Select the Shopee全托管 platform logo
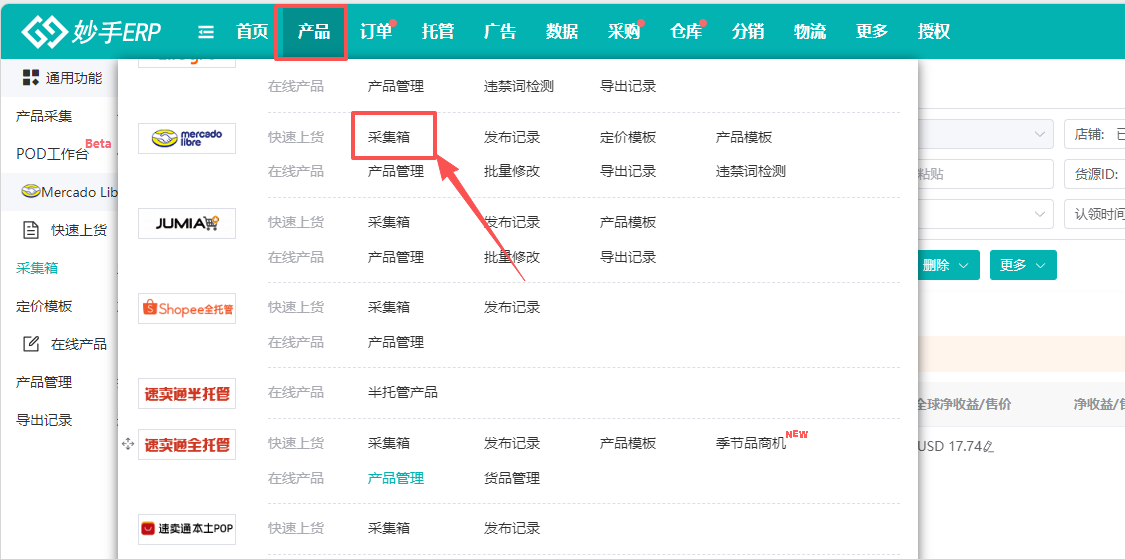 (x=187, y=309)
